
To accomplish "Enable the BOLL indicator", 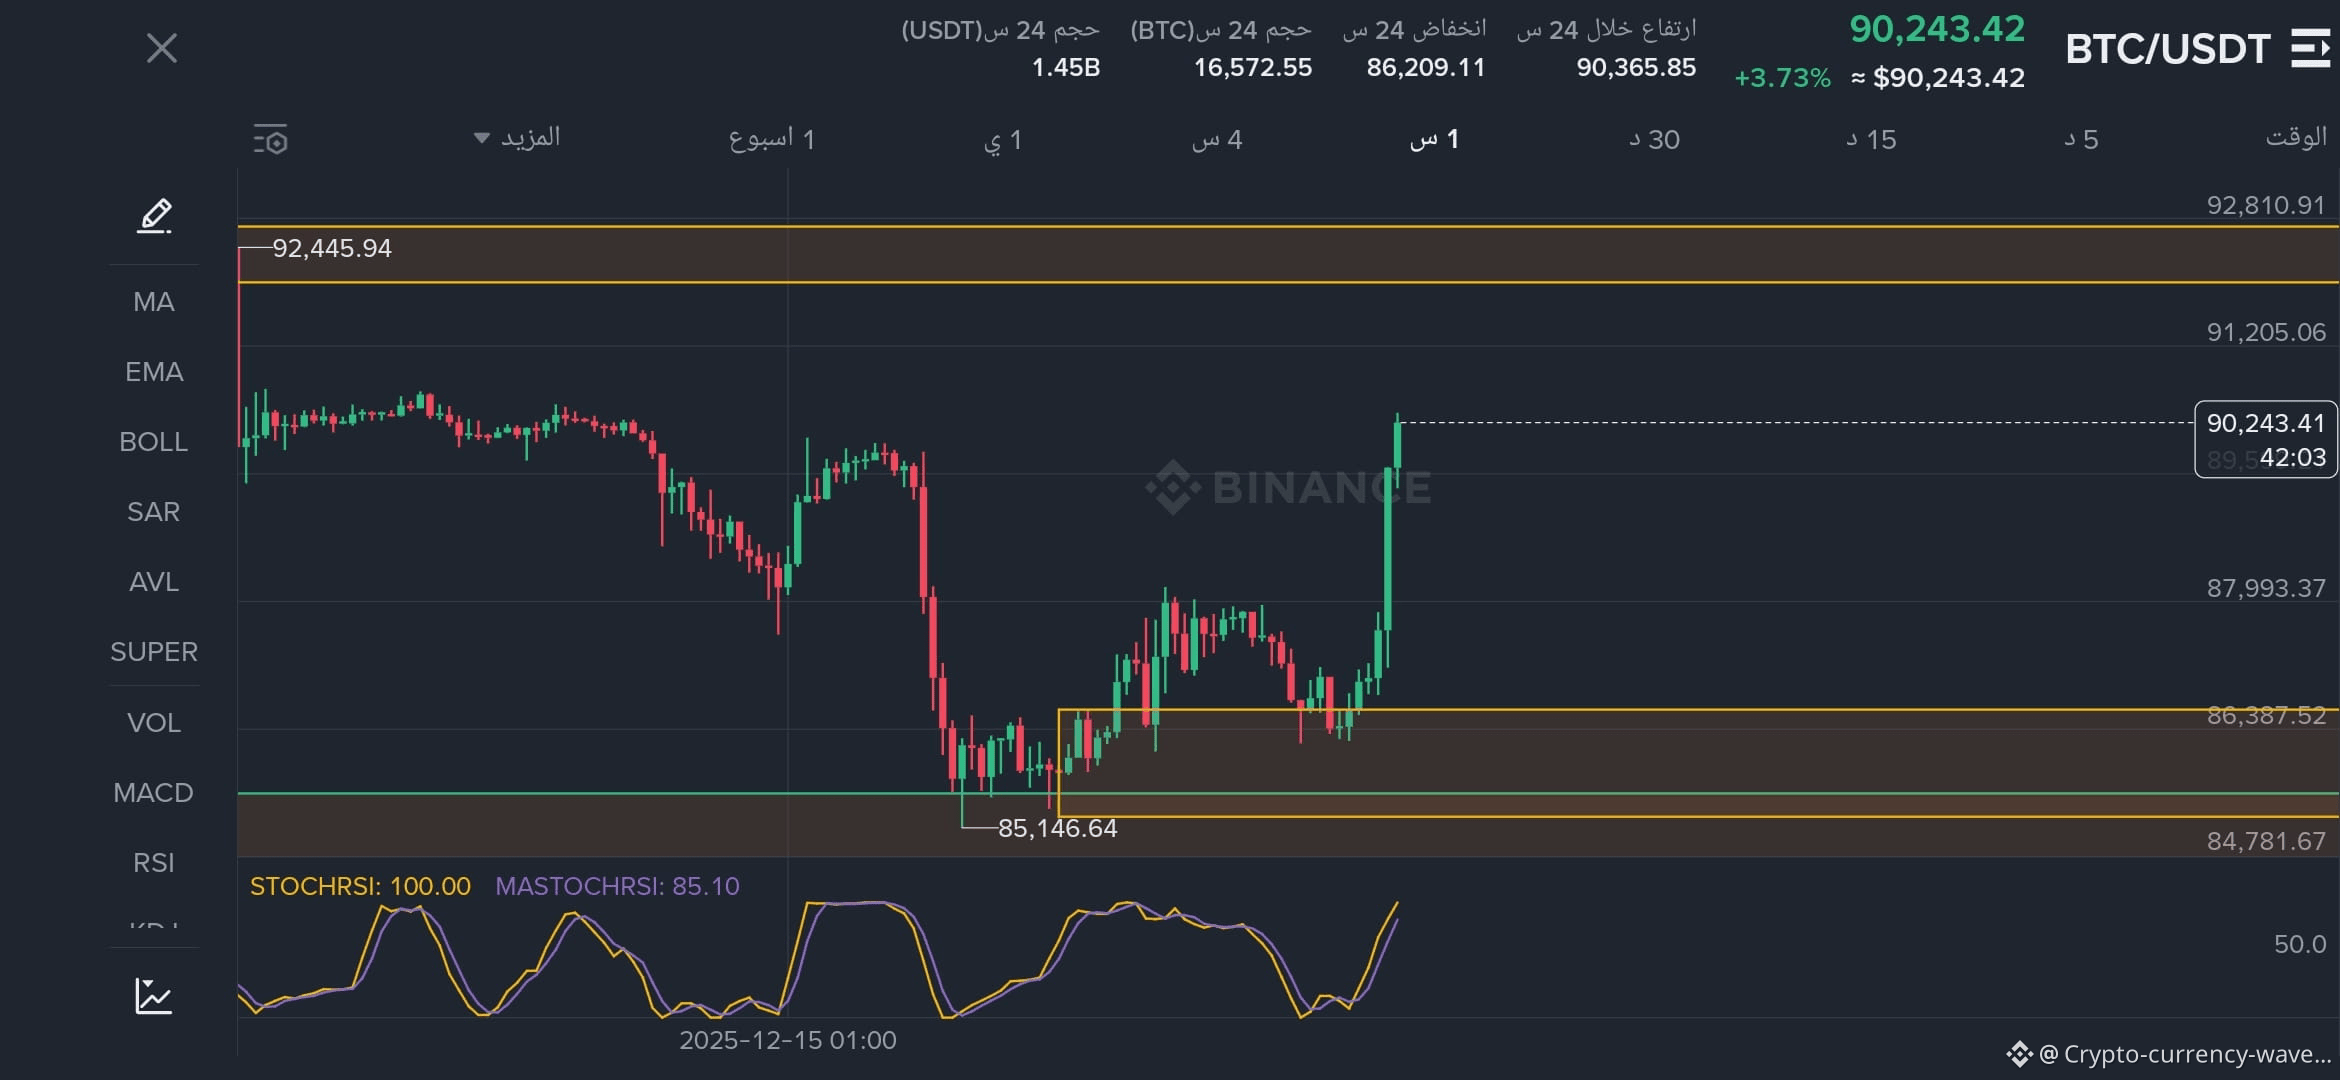I will point(154,442).
